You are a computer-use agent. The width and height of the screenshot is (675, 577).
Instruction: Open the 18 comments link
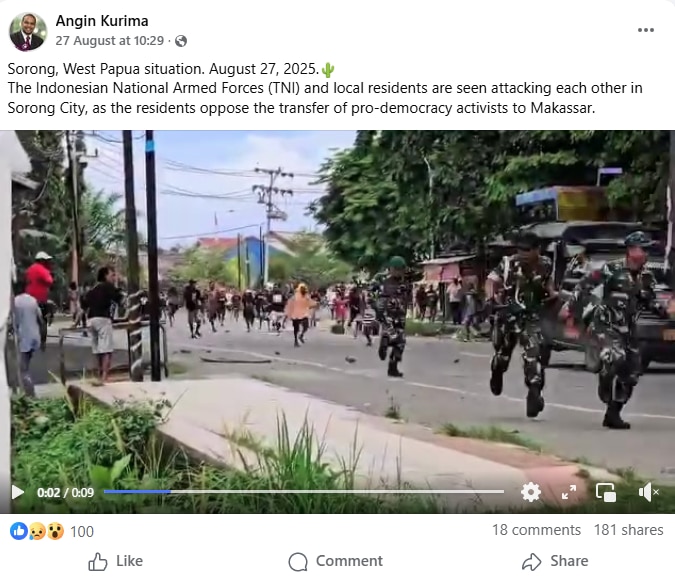click(x=536, y=530)
